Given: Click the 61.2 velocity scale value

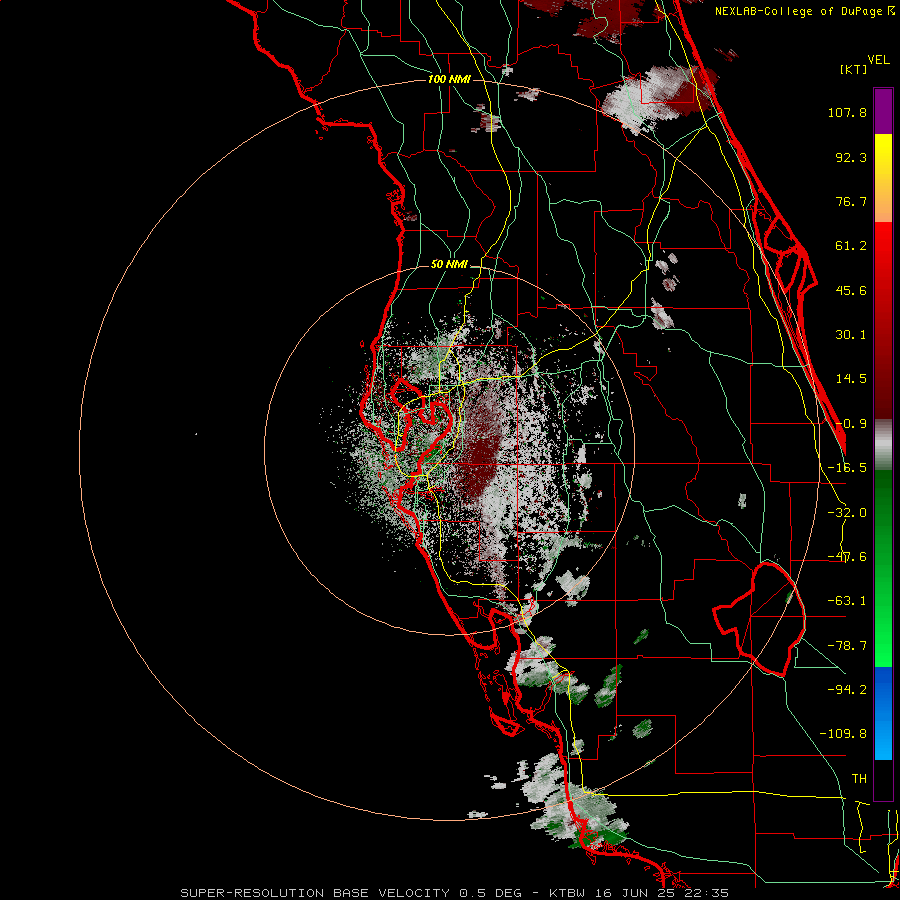Looking at the screenshot, I should (x=851, y=246).
